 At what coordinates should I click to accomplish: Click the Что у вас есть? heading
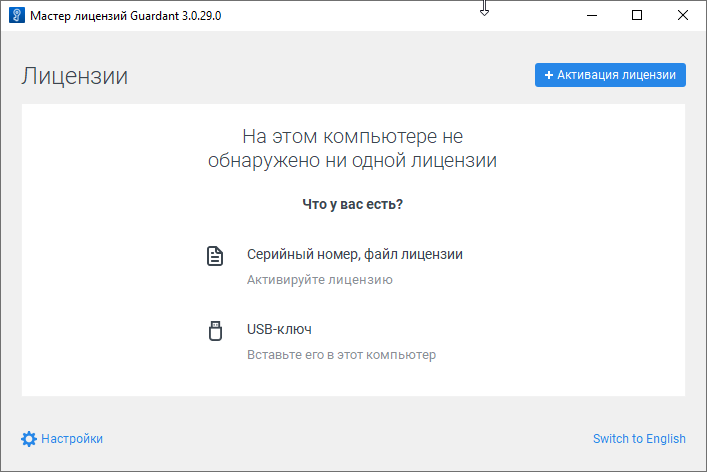(353, 204)
